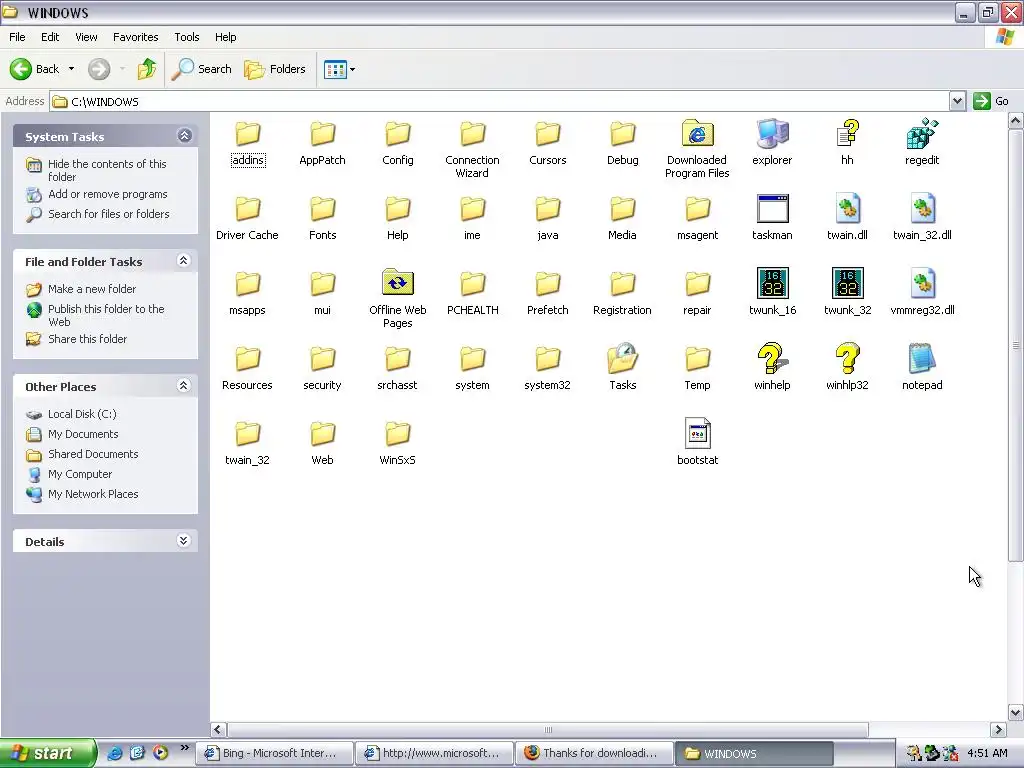Screen dimensions: 1024x768
Task: Select the explorer program icon
Action: (x=772, y=134)
